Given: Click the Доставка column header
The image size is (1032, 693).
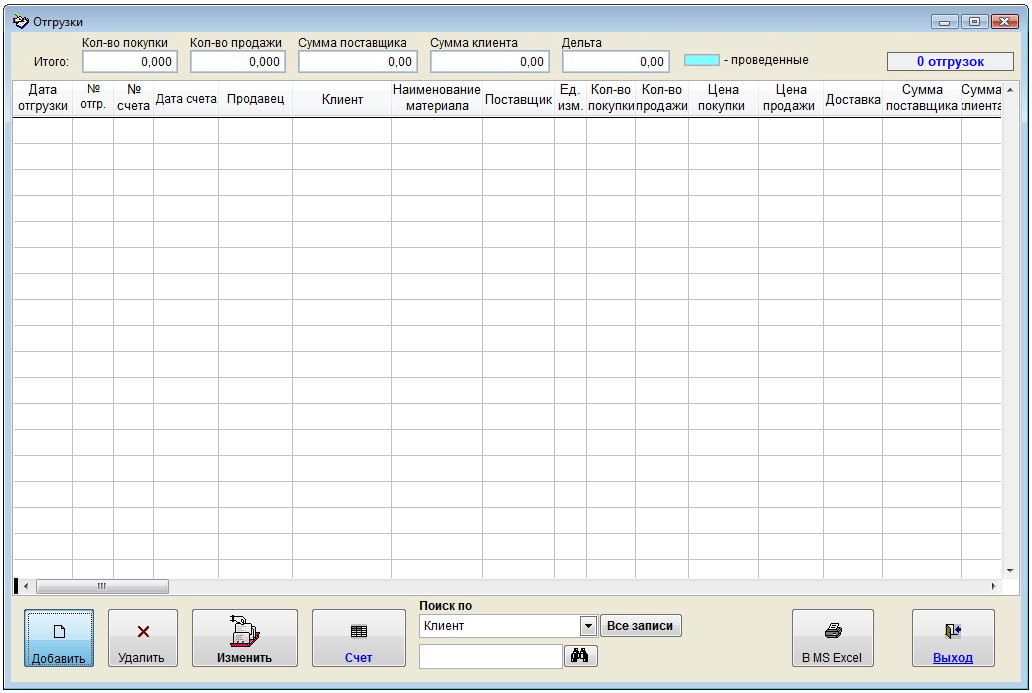Looking at the screenshot, I should pyautogui.click(x=853, y=99).
